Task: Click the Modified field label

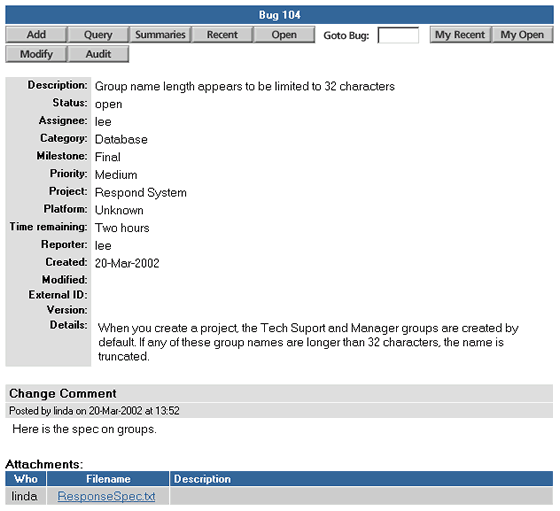Action: pyautogui.click(x=65, y=280)
